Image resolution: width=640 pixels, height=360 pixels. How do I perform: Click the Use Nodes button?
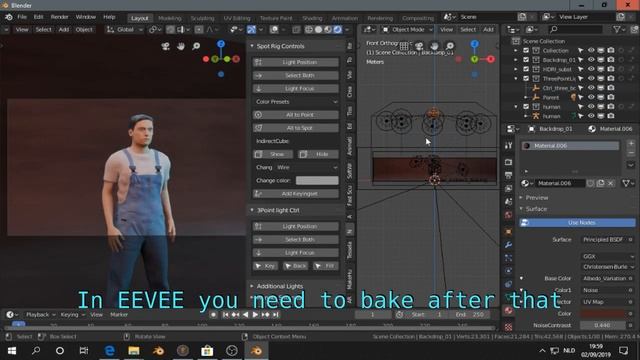pyautogui.click(x=577, y=222)
